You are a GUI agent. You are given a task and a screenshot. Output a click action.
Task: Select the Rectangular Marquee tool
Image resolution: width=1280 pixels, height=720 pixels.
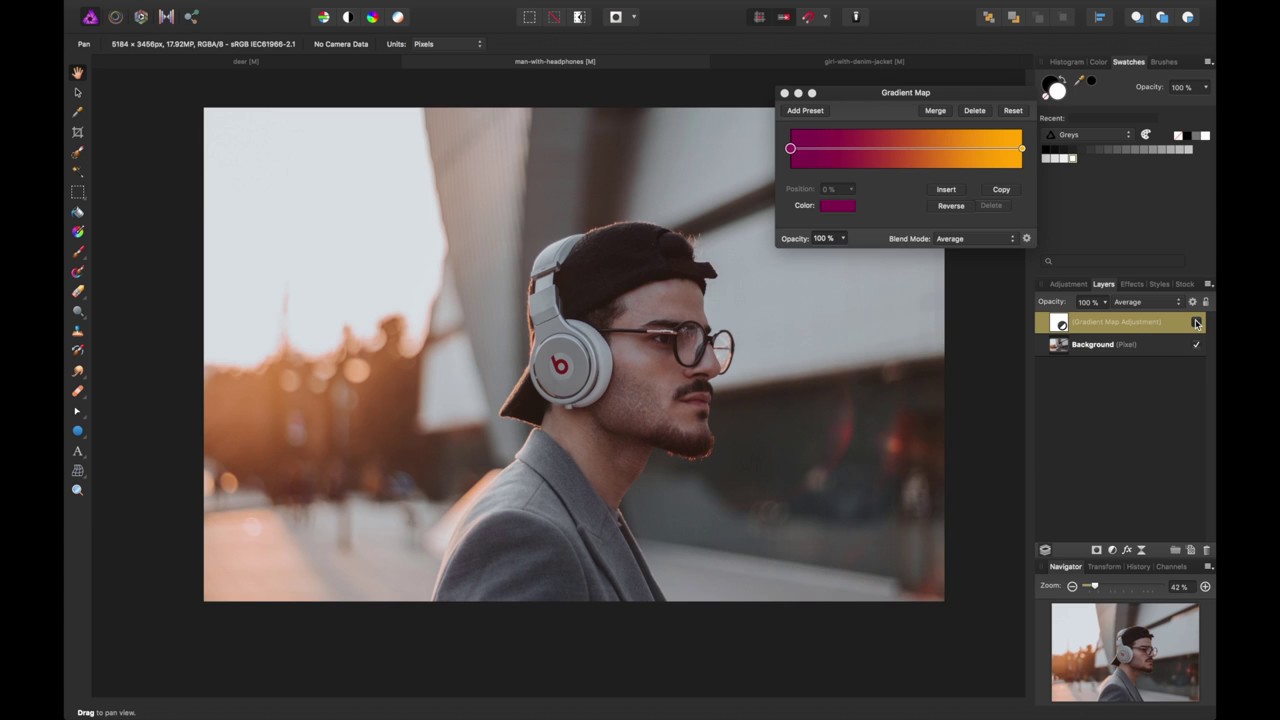77,192
